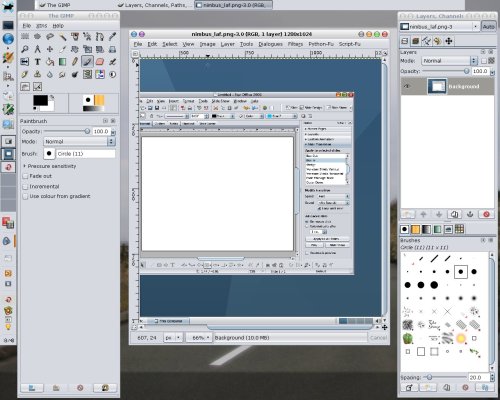Open the Layer menu in image window
This screenshot has width=500, height=400.
(228, 44)
